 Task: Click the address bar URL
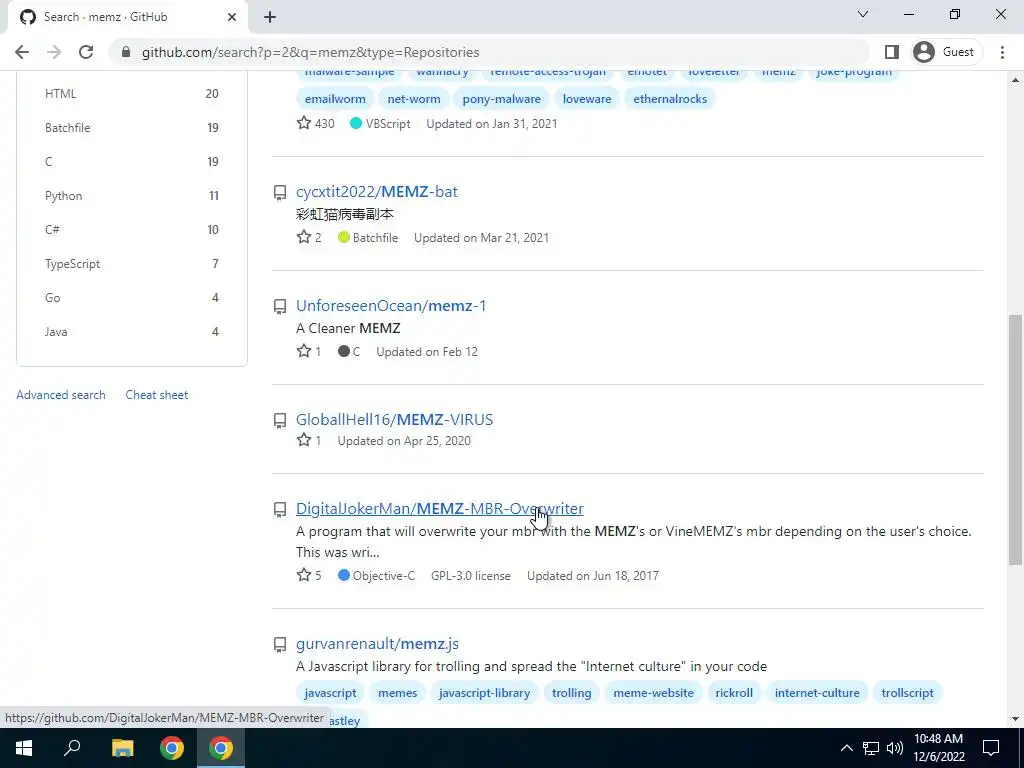(x=310, y=52)
